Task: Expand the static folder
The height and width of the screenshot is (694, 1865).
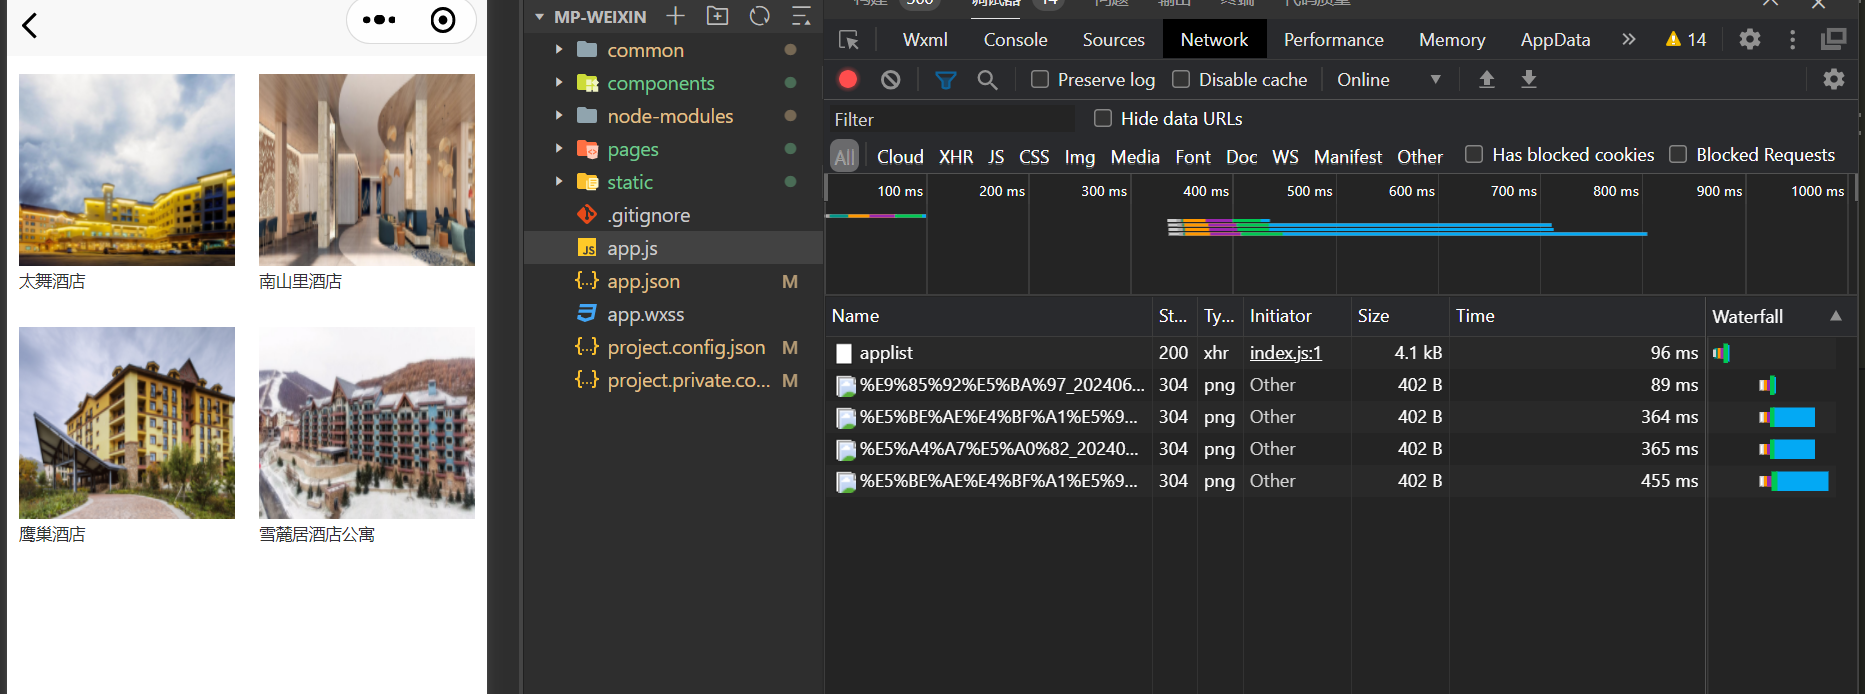Action: 559,182
